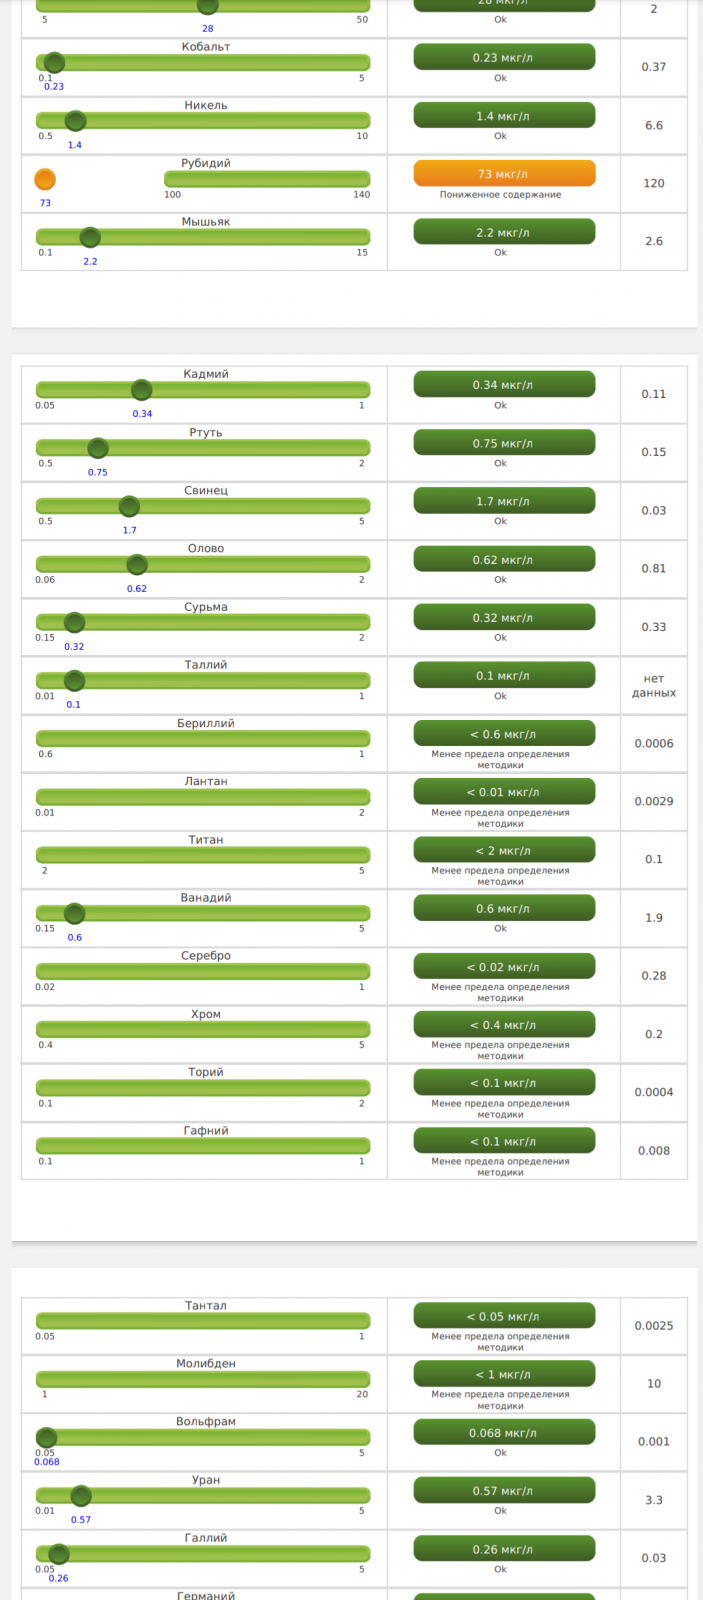Image resolution: width=703 pixels, height=1600 pixels.
Task: Click the Кадмий slider knob
Action: click(142, 390)
